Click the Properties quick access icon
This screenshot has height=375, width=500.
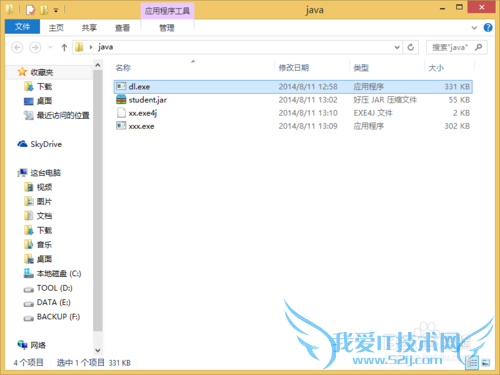30,10
